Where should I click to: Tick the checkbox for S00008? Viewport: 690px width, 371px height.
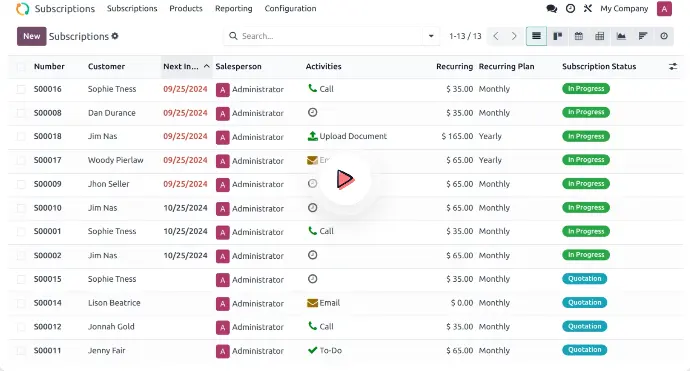point(21,113)
